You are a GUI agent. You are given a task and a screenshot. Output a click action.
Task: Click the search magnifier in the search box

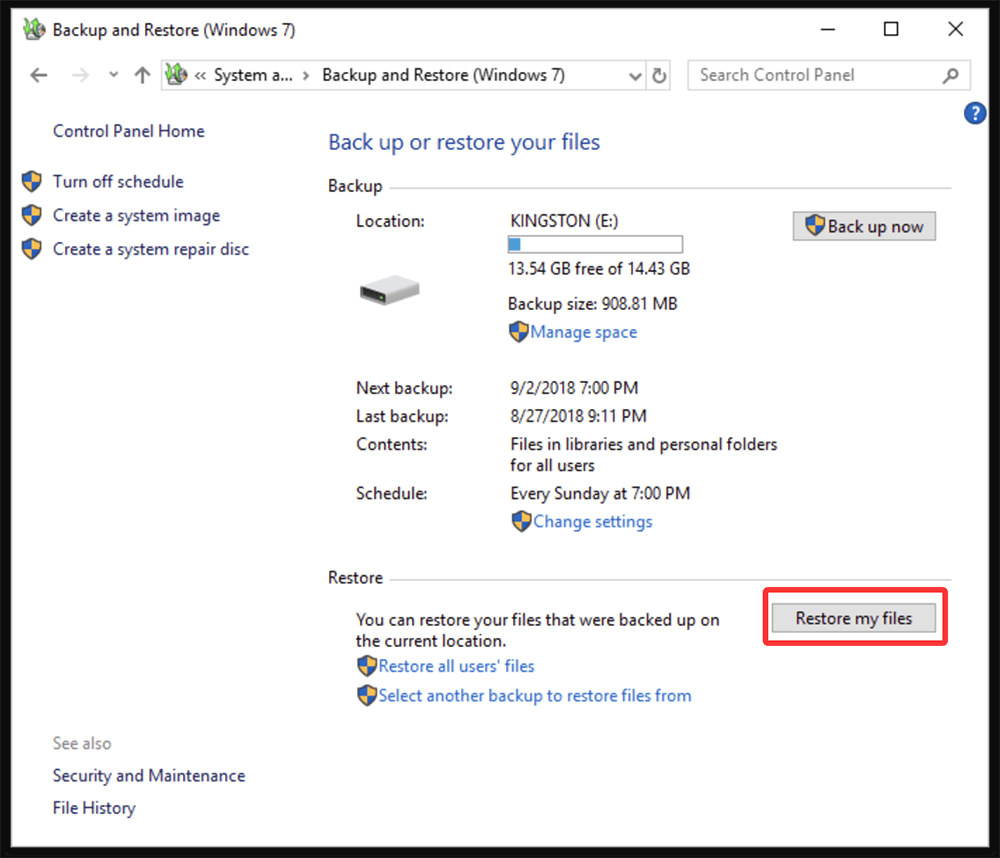952,75
